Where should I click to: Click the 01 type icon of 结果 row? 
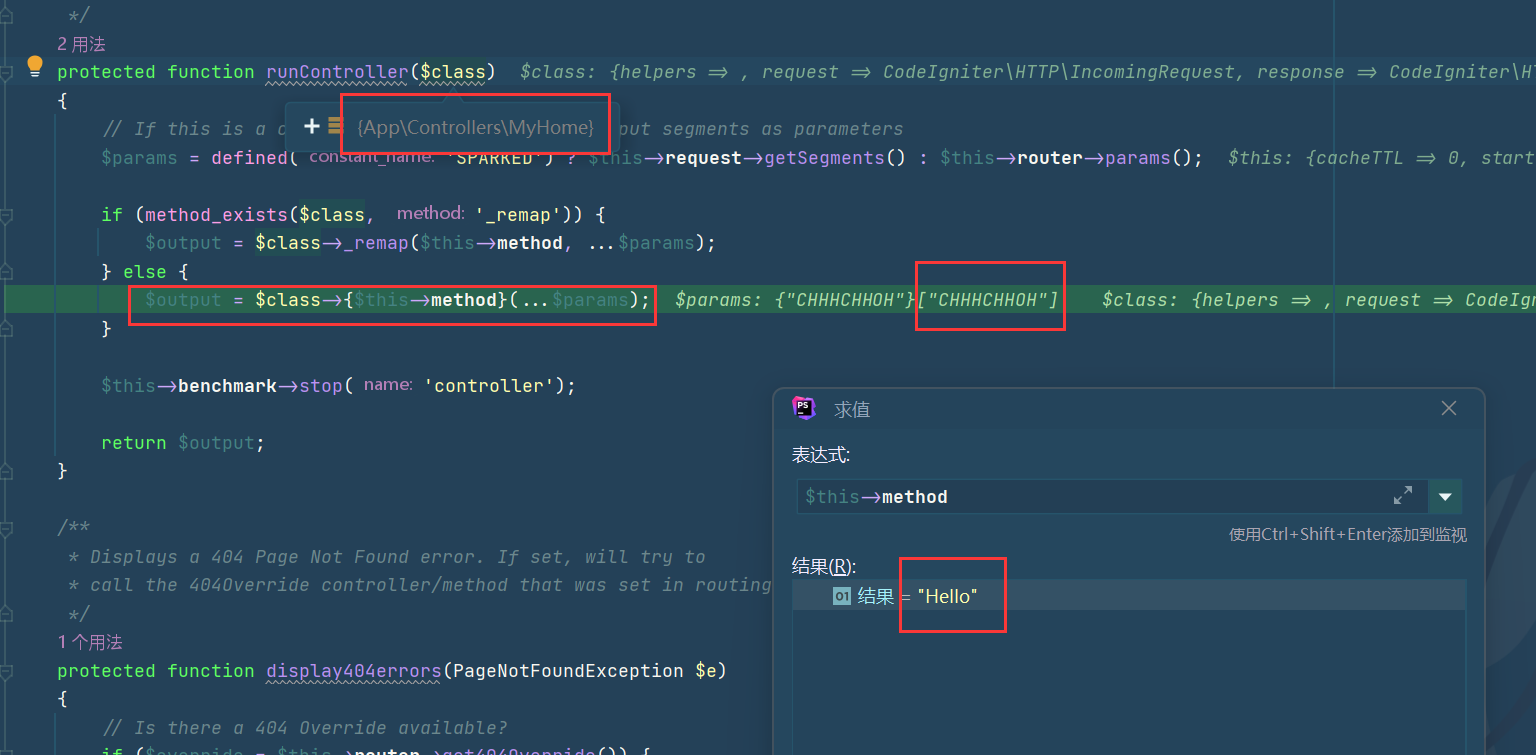pyautogui.click(x=842, y=596)
